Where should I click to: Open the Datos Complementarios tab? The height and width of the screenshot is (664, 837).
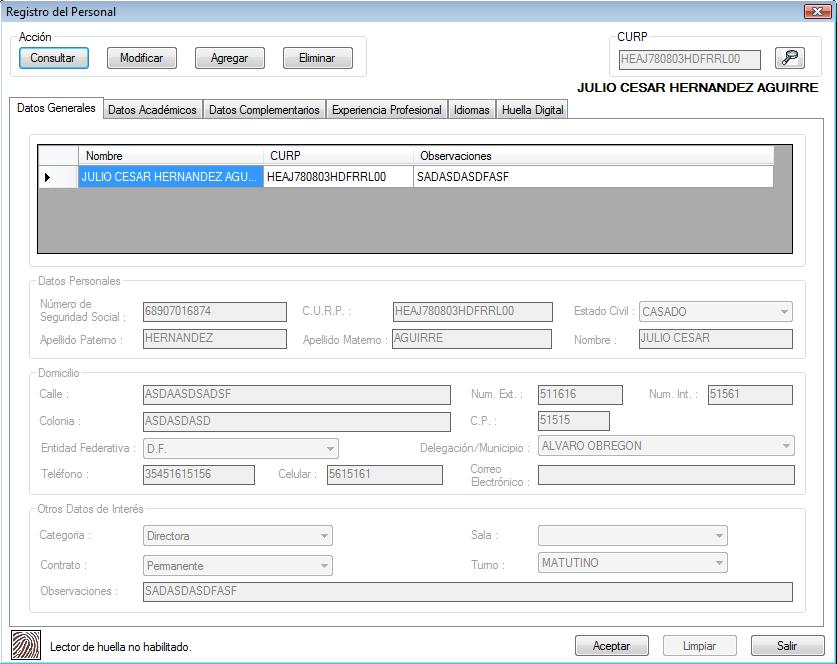264,110
